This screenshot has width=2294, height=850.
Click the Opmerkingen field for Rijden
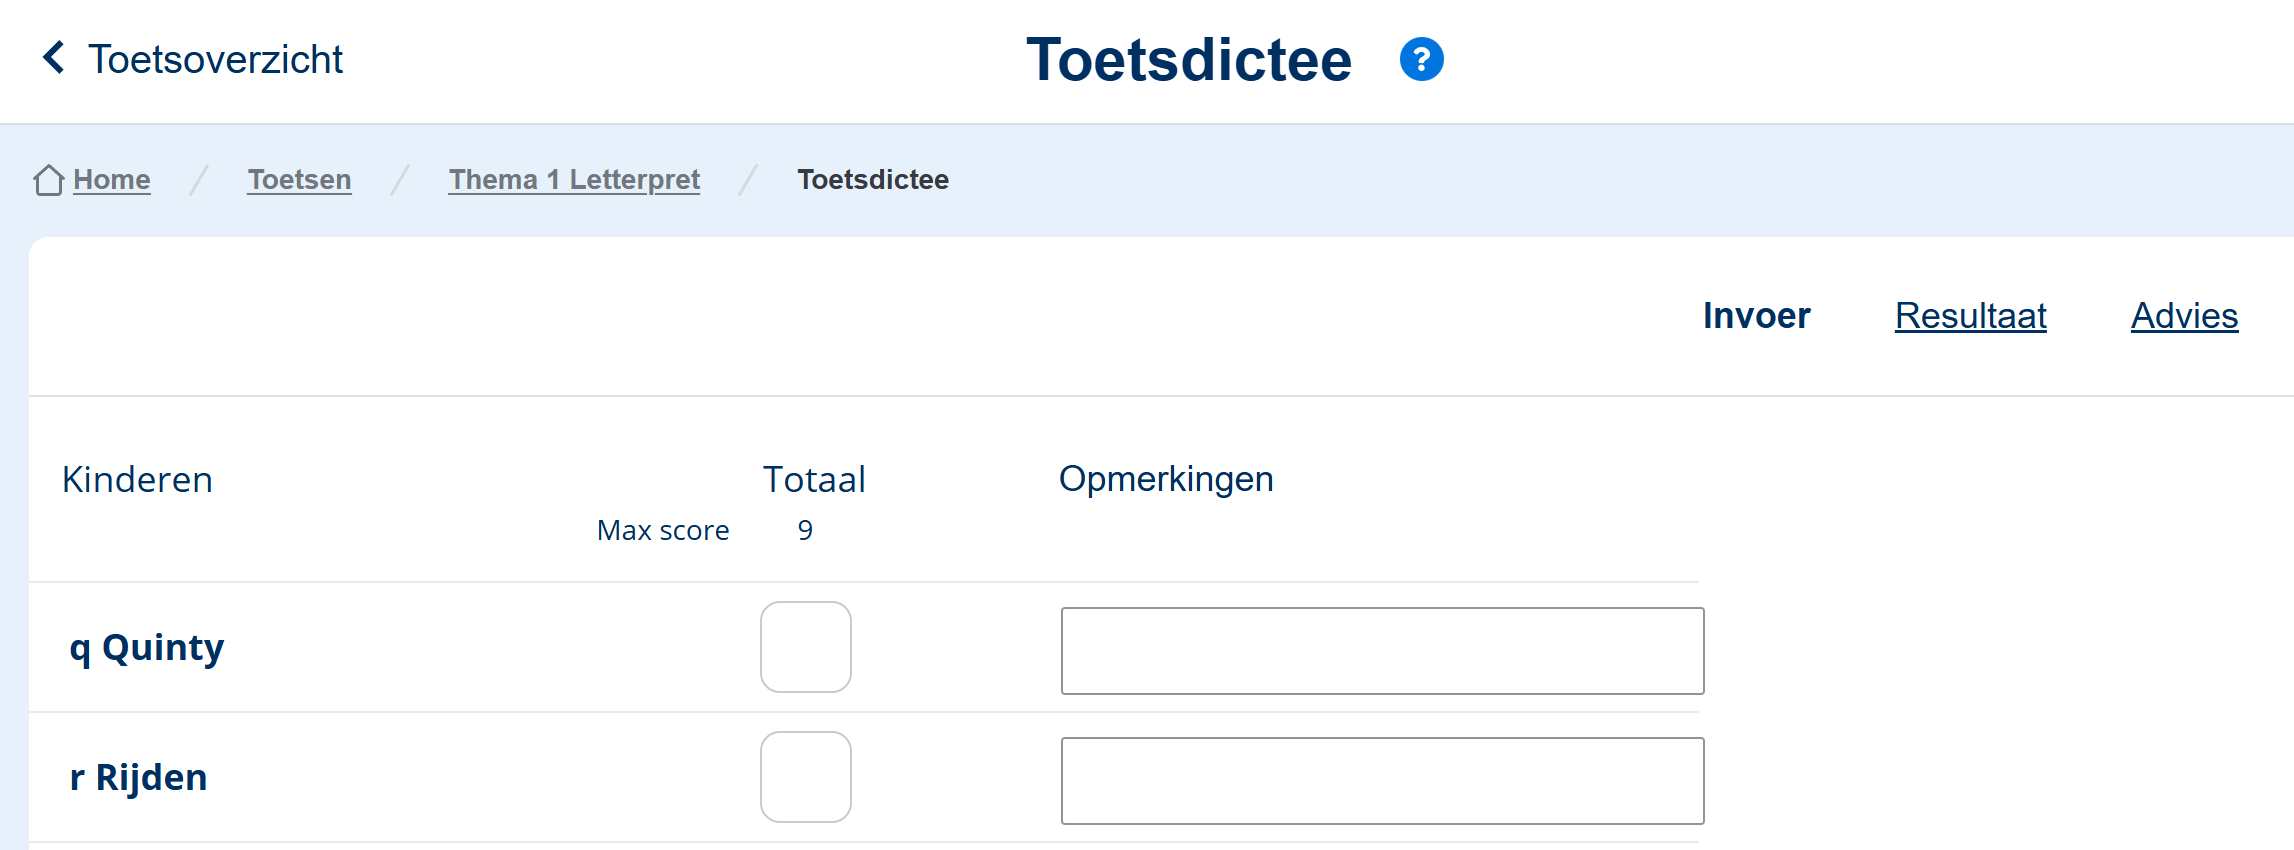[x=1382, y=781]
